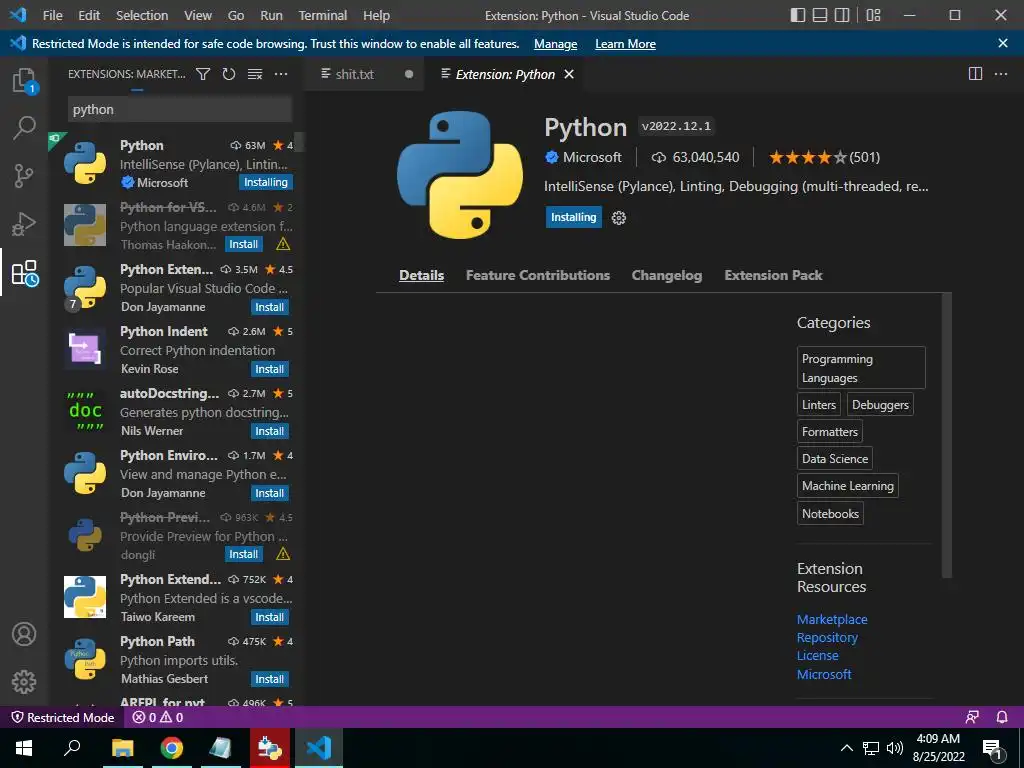Screen dimensions: 1024x768
Task: Toggle the bottom panel layout icon
Action: point(820,15)
